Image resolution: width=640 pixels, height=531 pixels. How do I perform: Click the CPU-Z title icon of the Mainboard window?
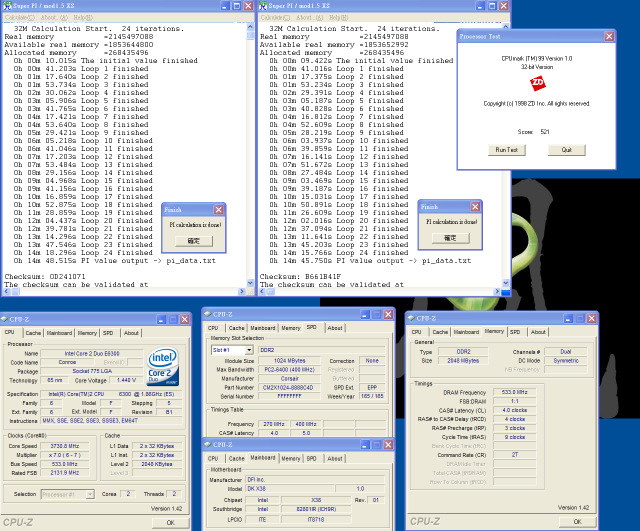(208, 444)
